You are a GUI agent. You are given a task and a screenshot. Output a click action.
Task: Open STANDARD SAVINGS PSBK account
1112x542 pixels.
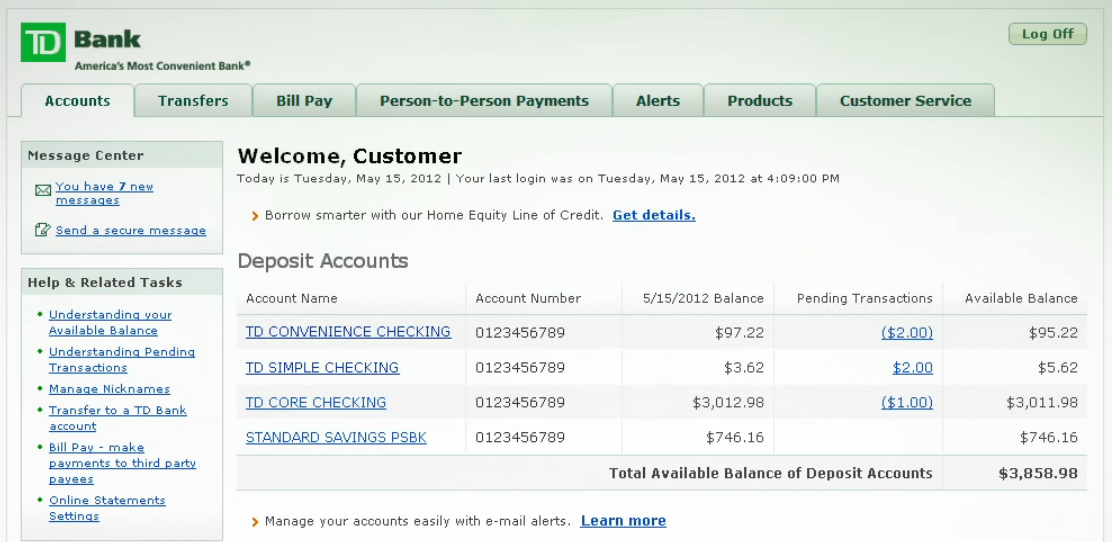coord(336,437)
